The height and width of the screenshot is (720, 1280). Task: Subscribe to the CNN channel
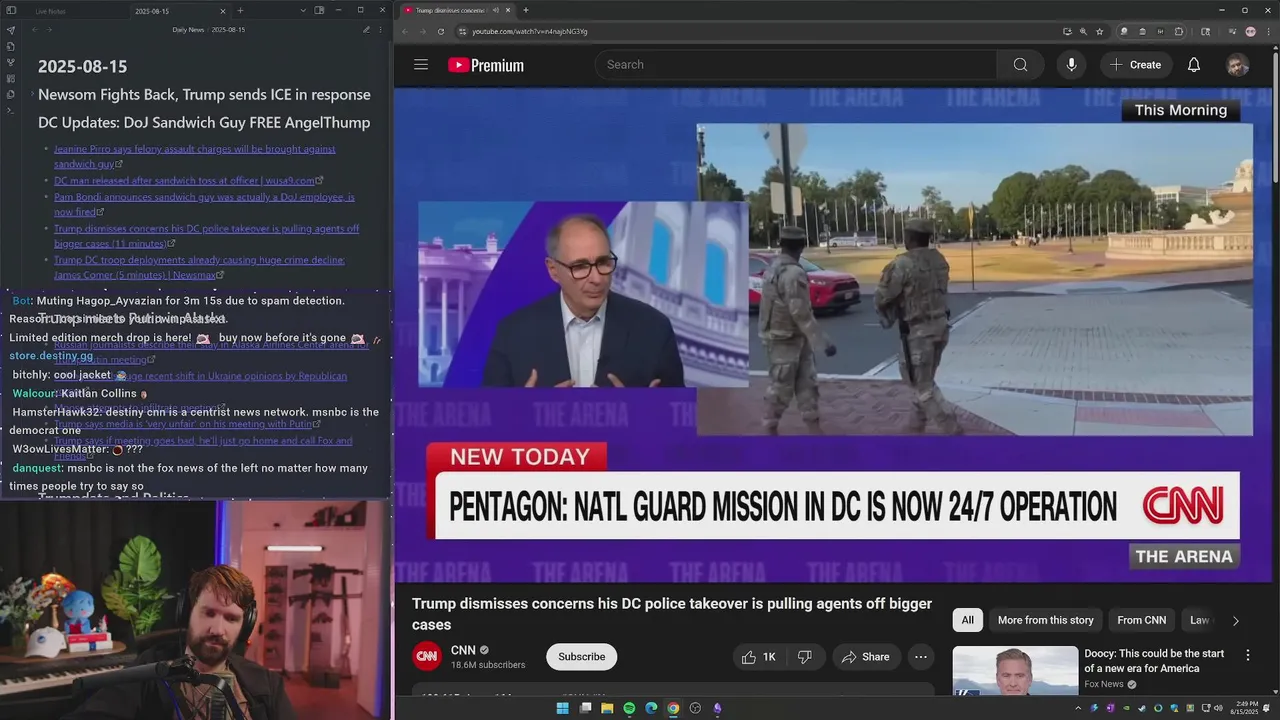coord(581,657)
